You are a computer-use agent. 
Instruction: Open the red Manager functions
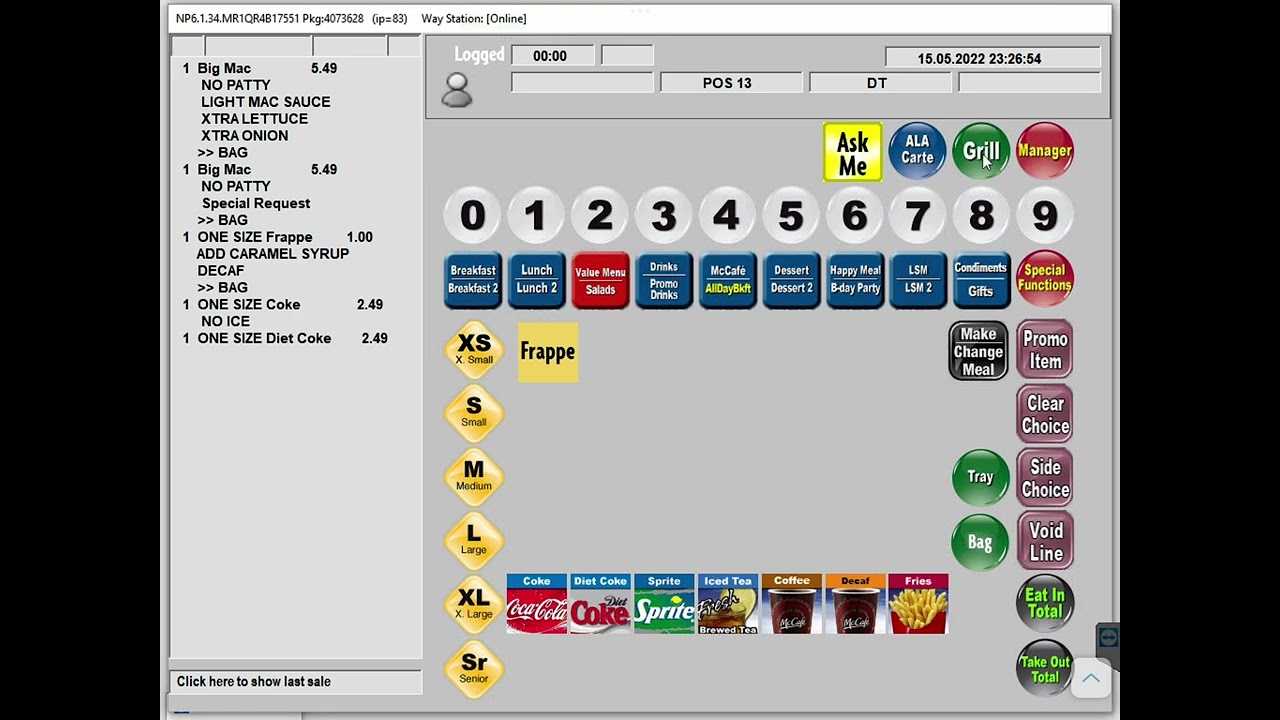(1045, 151)
